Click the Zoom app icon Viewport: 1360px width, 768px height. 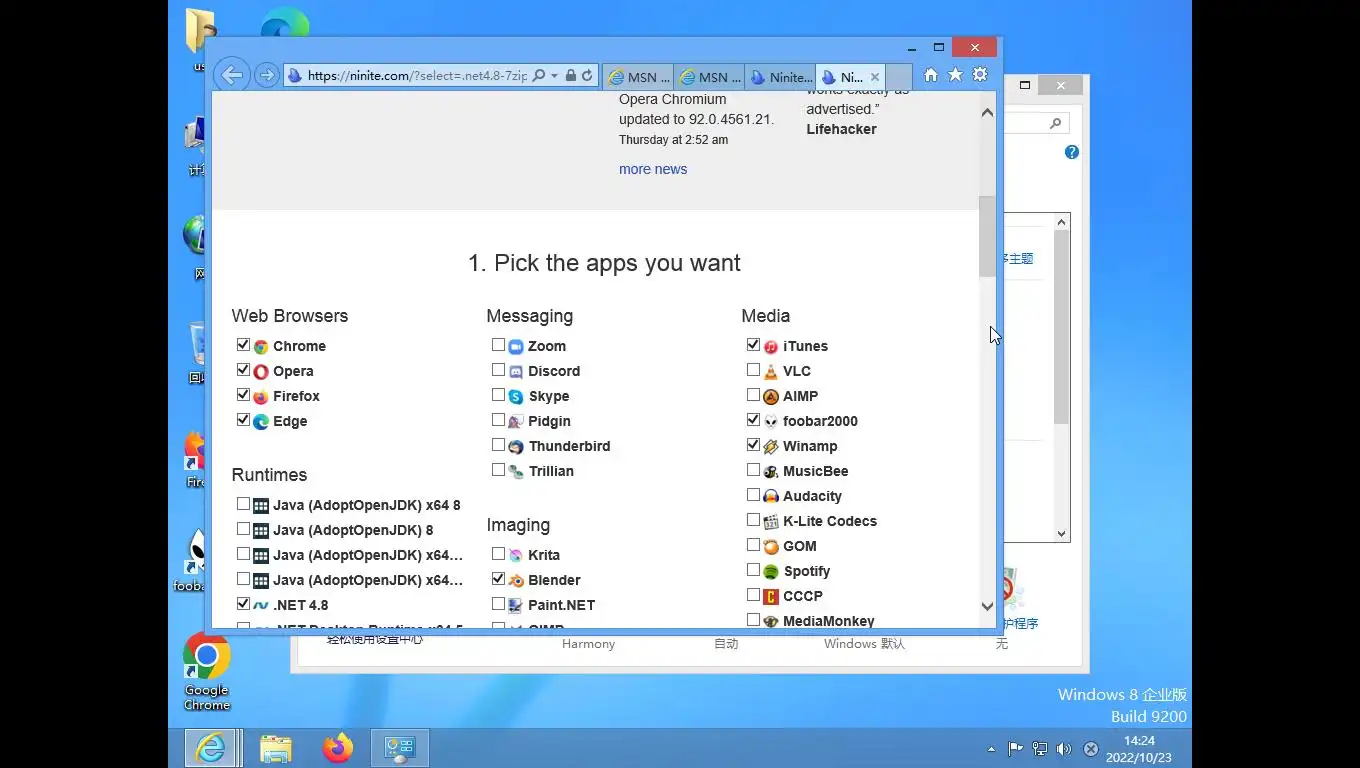point(516,346)
